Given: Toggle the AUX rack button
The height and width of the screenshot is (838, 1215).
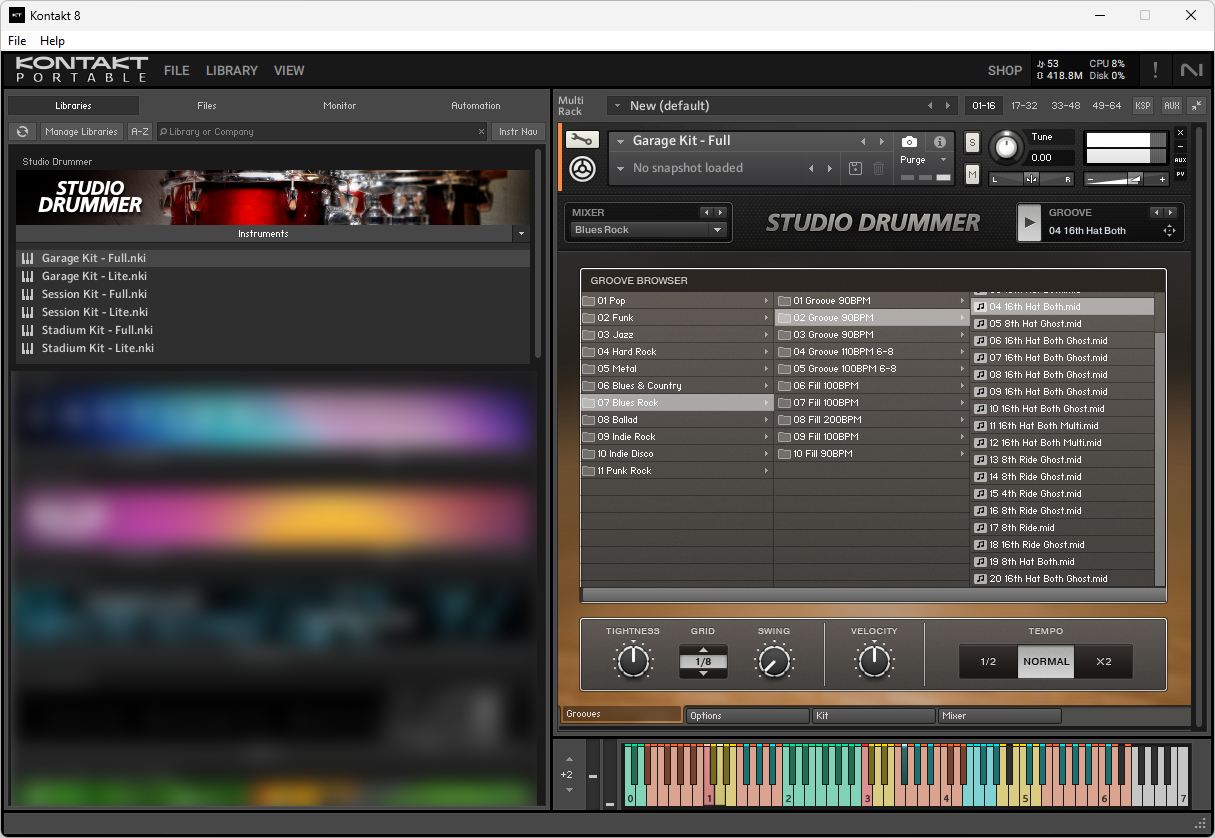Looking at the screenshot, I should pyautogui.click(x=1171, y=105).
